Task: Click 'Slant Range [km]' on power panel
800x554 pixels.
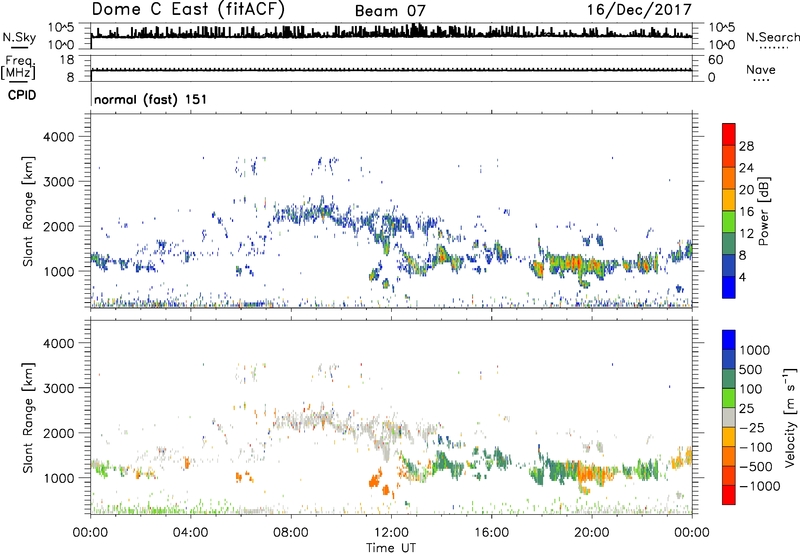Action: [28, 211]
